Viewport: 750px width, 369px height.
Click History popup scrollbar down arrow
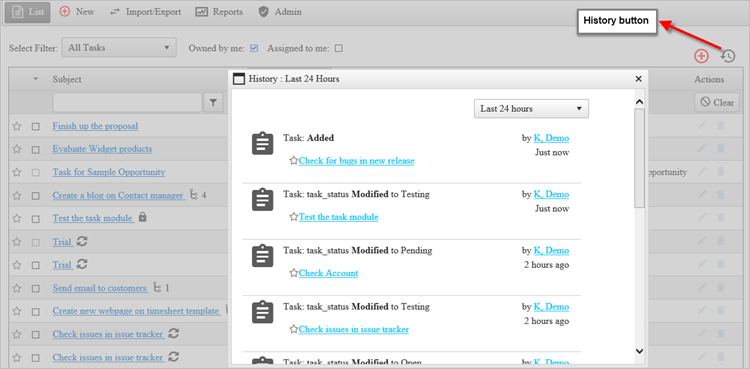(x=640, y=351)
